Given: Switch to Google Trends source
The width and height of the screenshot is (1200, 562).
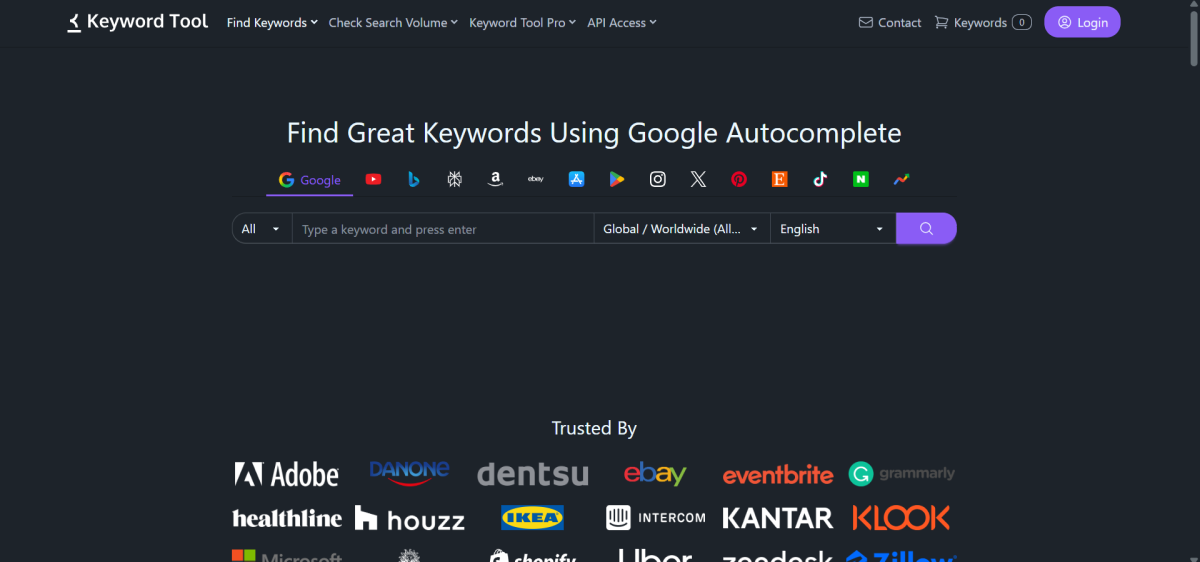Looking at the screenshot, I should tap(902, 179).
